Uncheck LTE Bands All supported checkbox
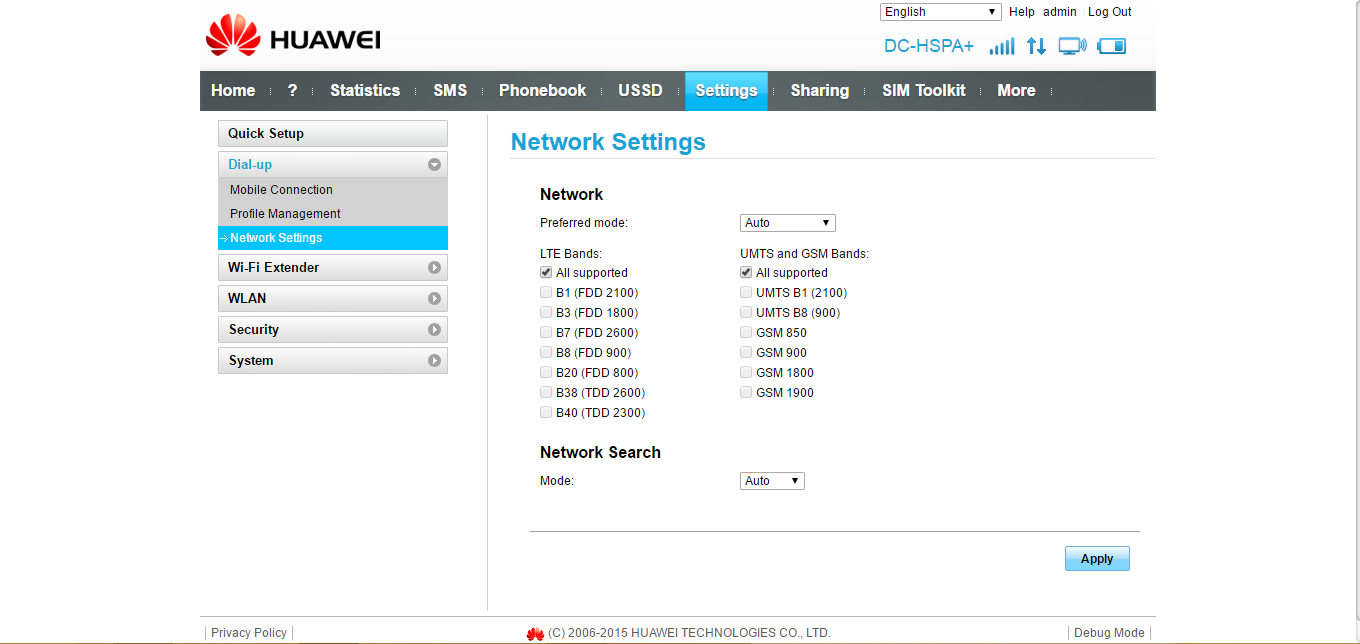Image resolution: width=1360 pixels, height=644 pixels. [546, 273]
